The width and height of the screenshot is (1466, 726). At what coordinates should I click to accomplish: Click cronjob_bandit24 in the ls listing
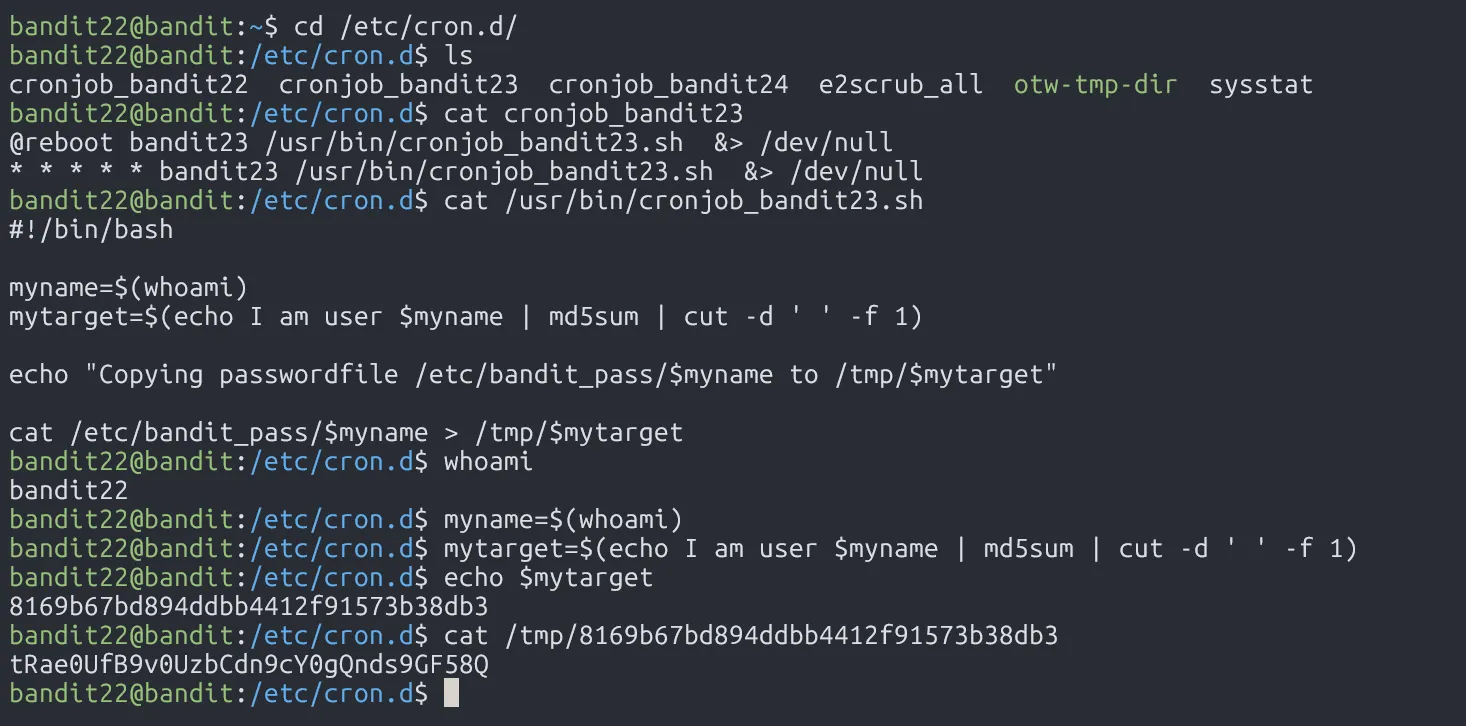[668, 84]
